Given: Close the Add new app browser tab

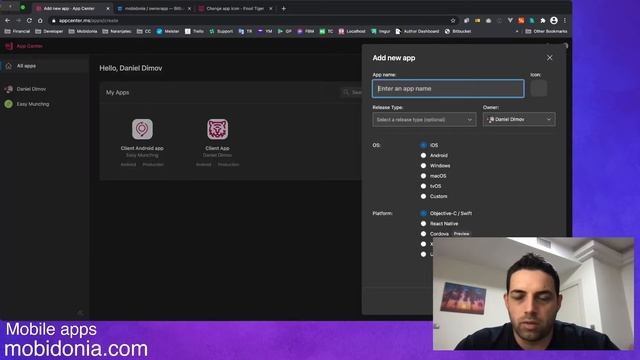Looking at the screenshot, I should point(108,8).
